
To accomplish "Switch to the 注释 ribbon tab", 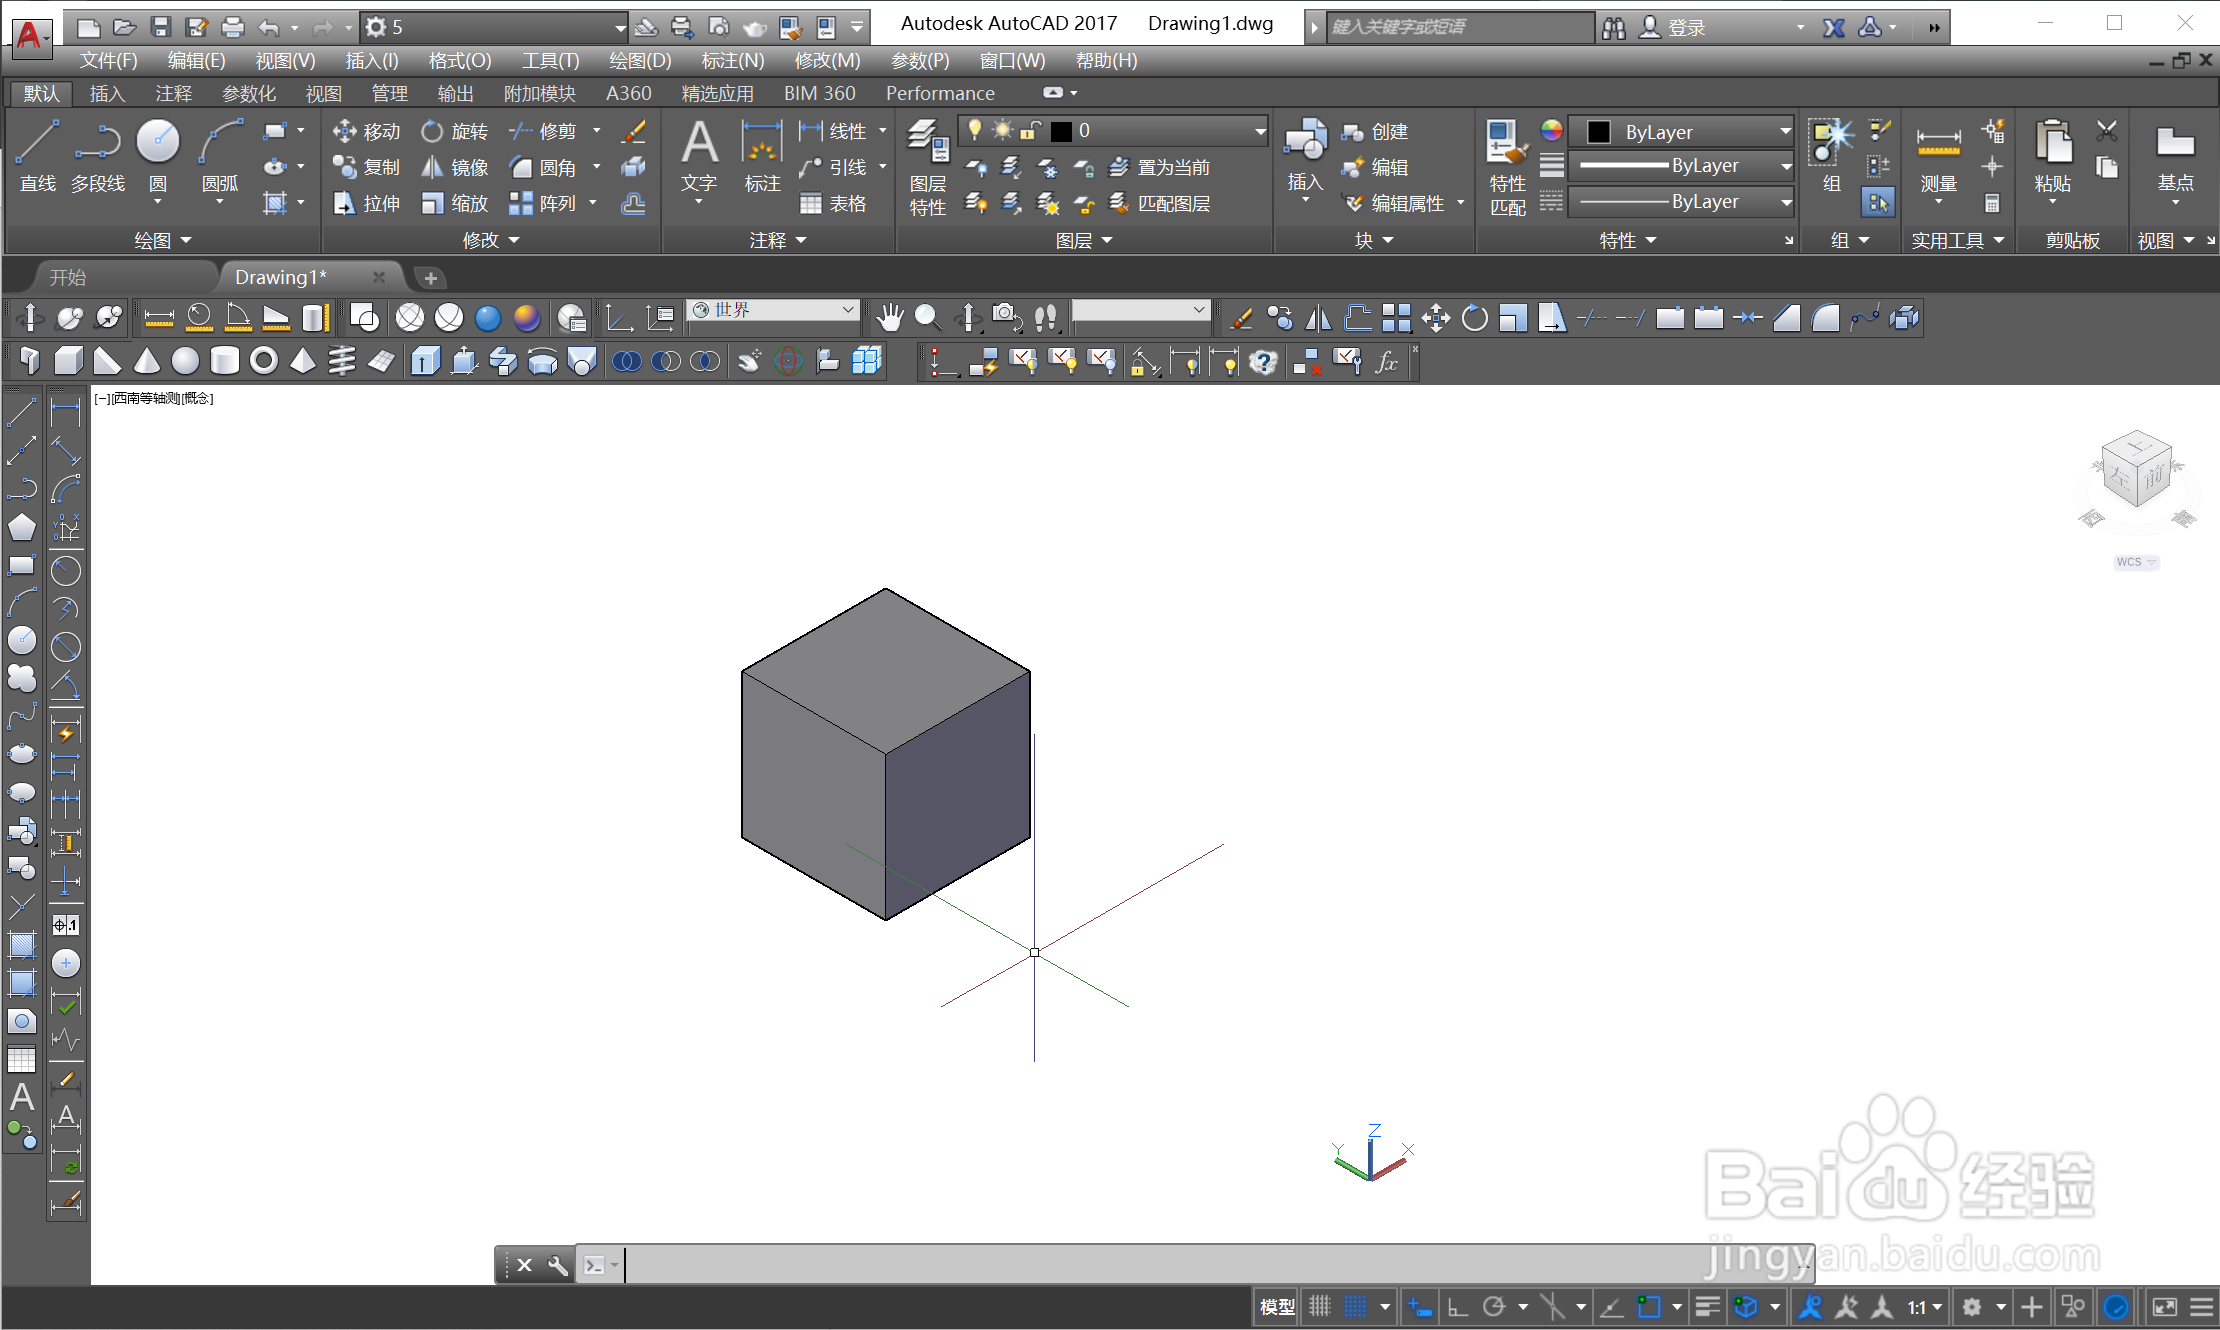I will pyautogui.click(x=173, y=93).
